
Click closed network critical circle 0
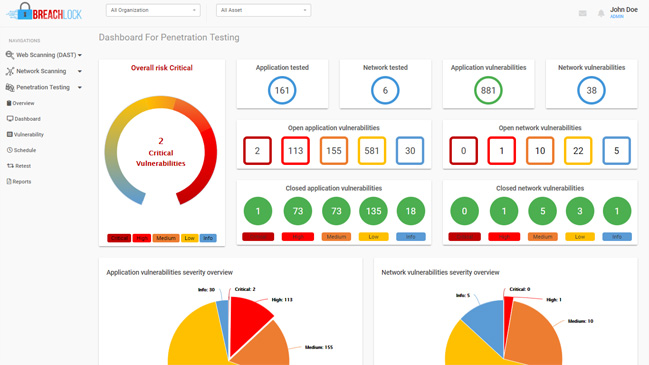(x=464, y=211)
